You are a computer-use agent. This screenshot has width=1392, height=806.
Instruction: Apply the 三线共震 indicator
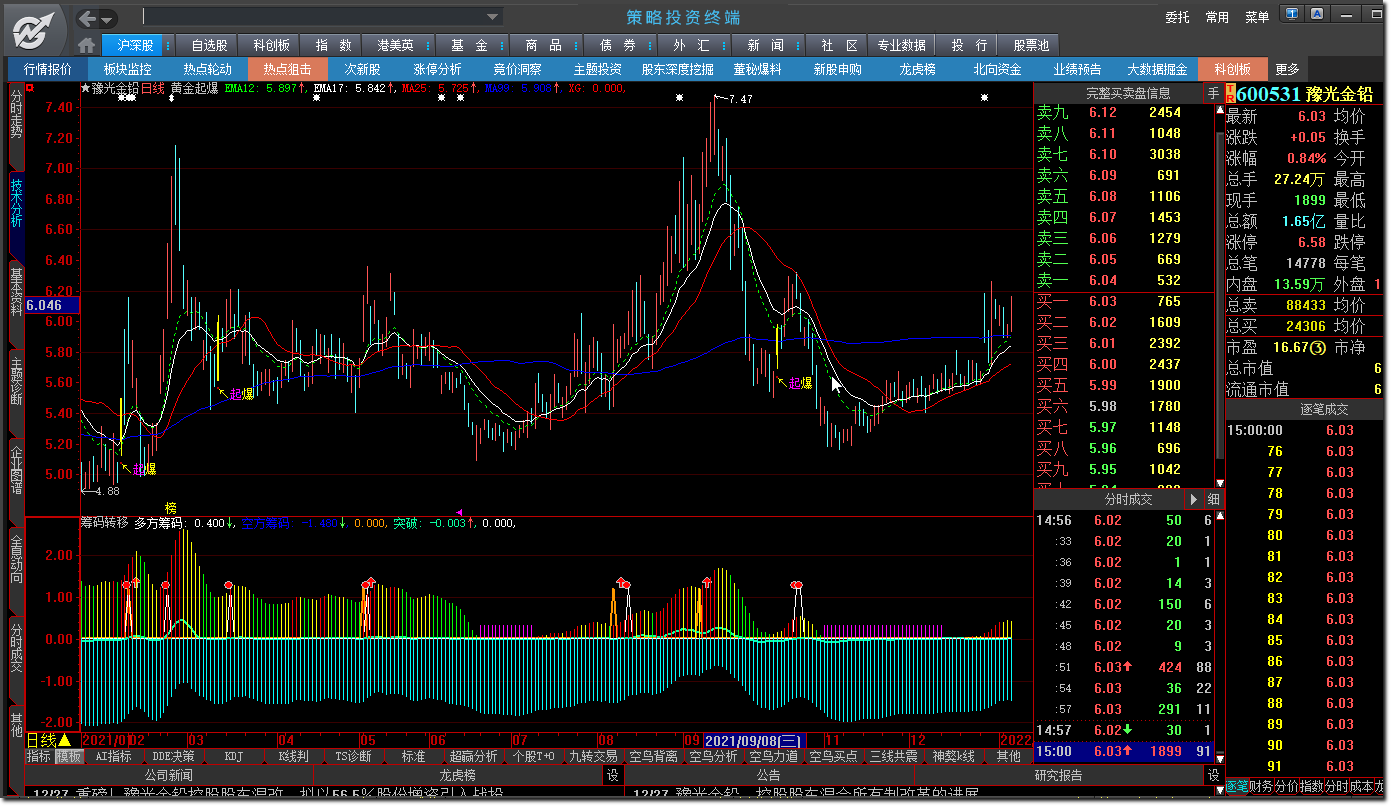tap(893, 757)
